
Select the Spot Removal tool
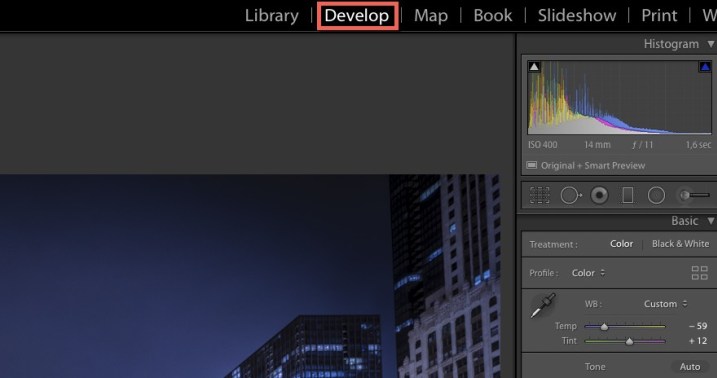(571, 195)
